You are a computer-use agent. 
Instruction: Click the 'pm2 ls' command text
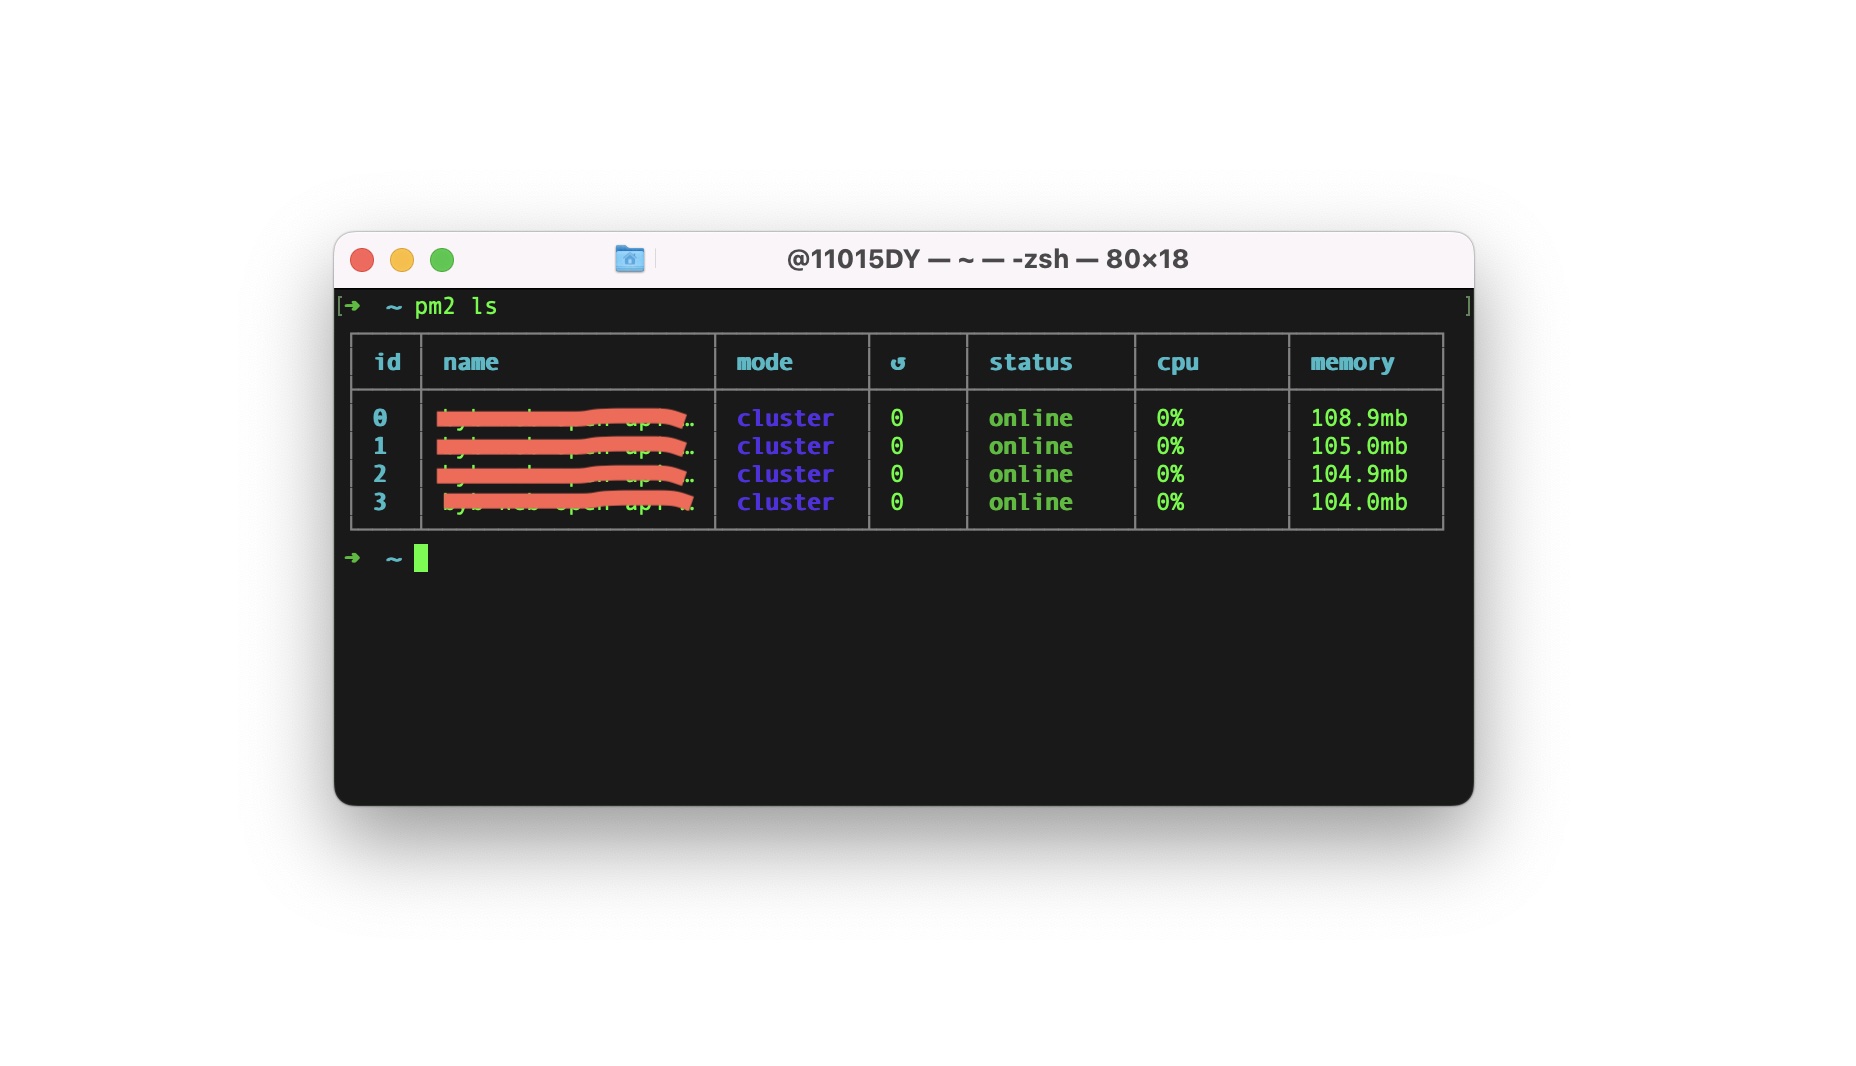tap(456, 306)
